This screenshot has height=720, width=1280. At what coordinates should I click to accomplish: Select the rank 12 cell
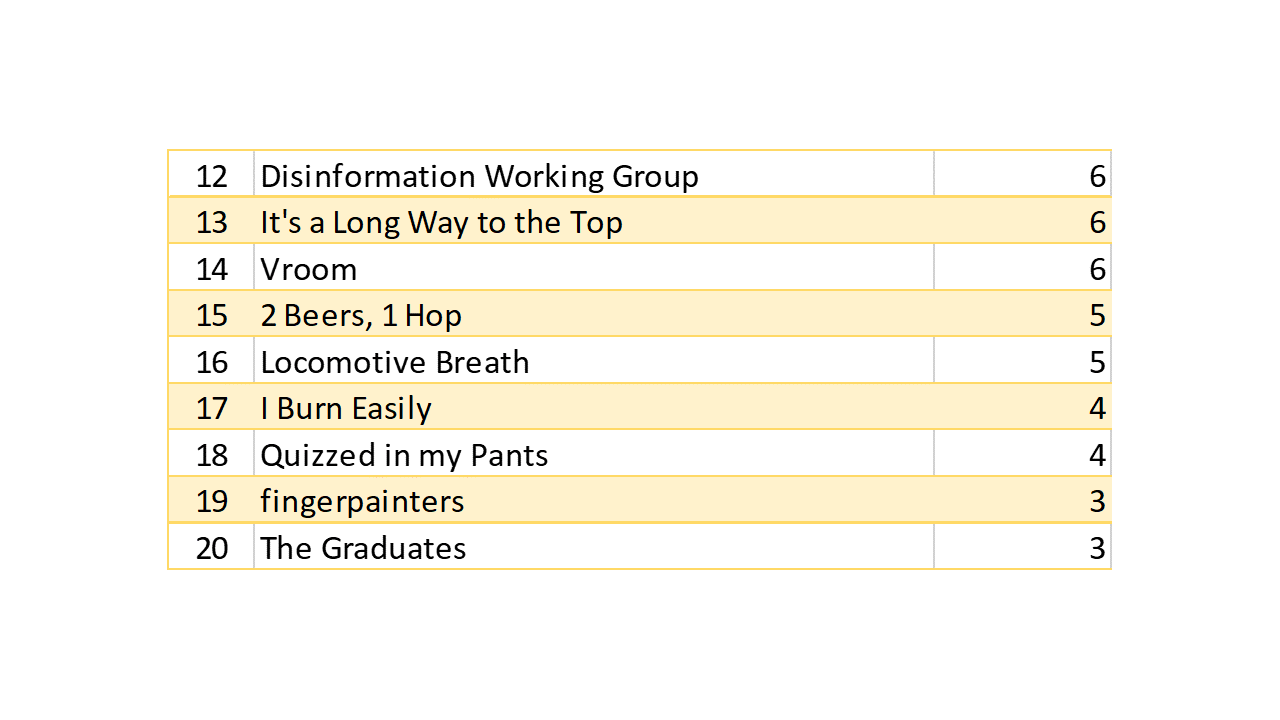(212, 176)
